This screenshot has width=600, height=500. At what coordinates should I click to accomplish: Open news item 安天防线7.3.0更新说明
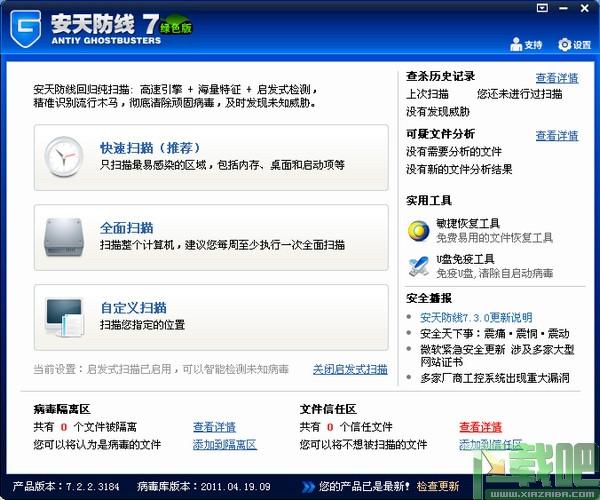point(476,317)
